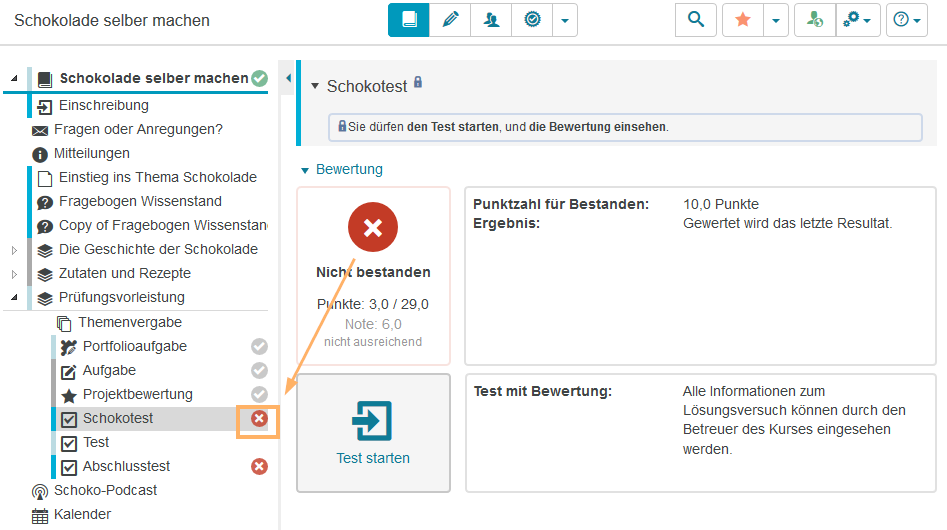Open Portfolioaufgabe in the tree
Image resolution: width=947 pixels, height=530 pixels.
[135, 346]
